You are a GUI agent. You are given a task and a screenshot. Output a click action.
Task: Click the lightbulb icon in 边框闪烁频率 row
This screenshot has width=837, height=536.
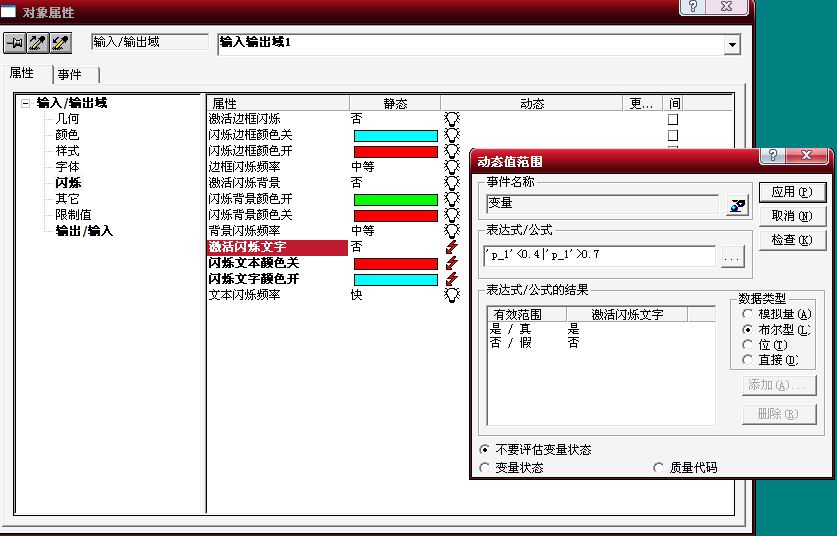(x=452, y=167)
